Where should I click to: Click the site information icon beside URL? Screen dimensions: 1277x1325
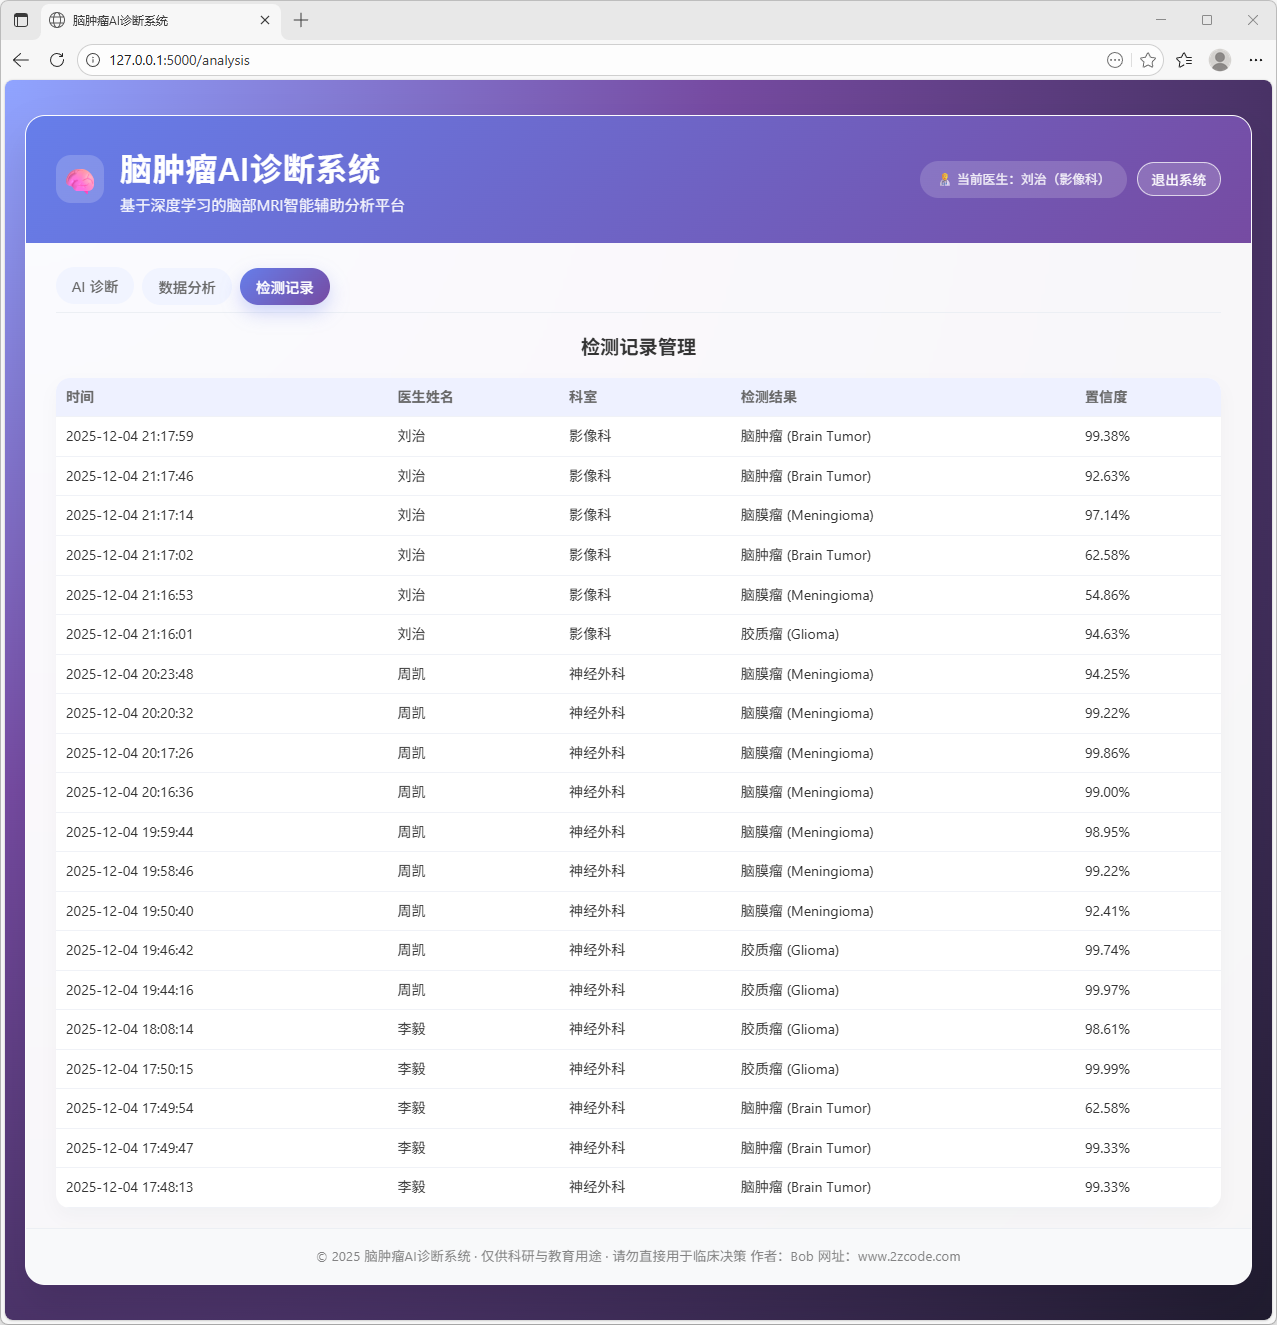[x=93, y=60]
